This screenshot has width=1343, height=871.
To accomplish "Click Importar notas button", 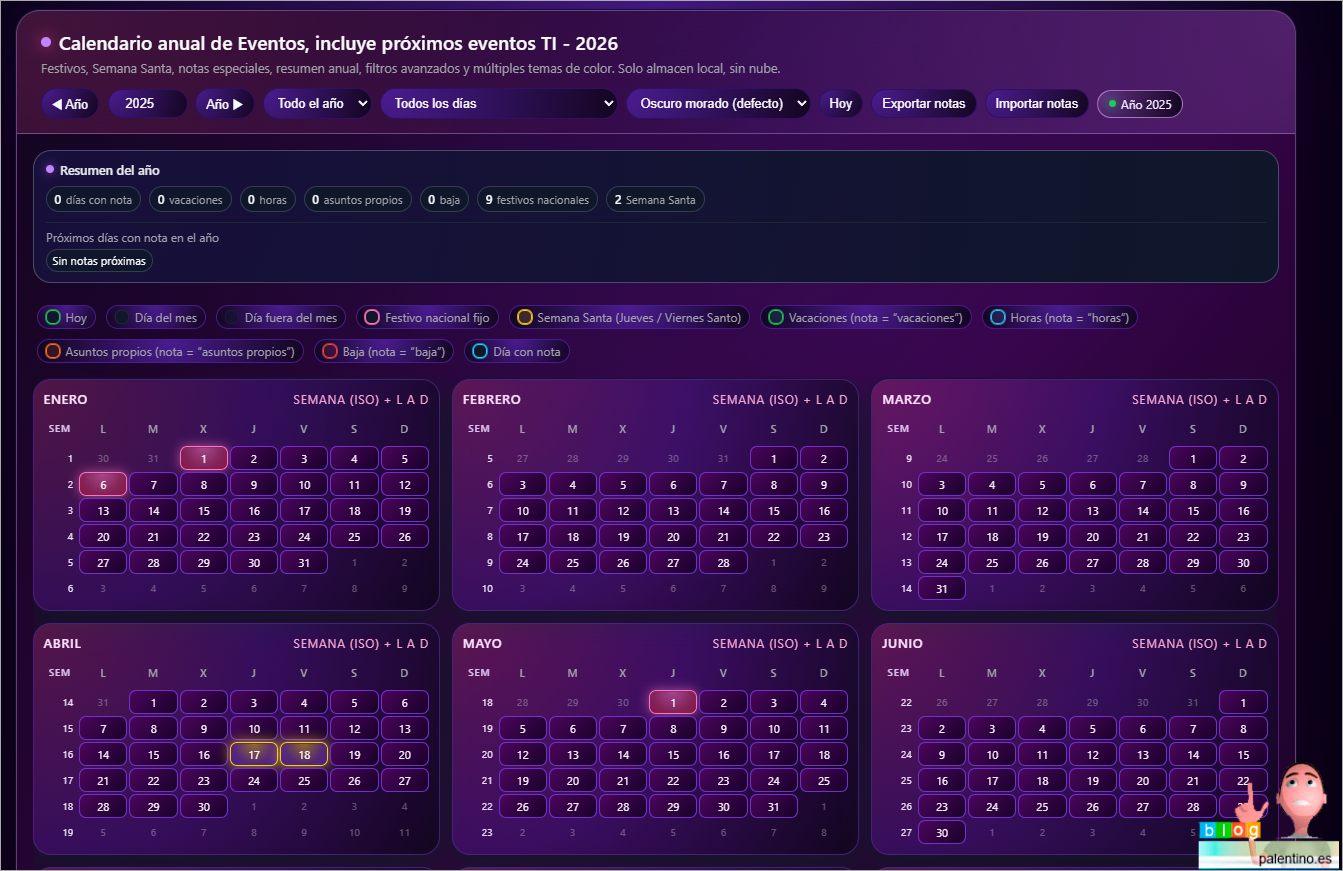I will pyautogui.click(x=1036, y=104).
